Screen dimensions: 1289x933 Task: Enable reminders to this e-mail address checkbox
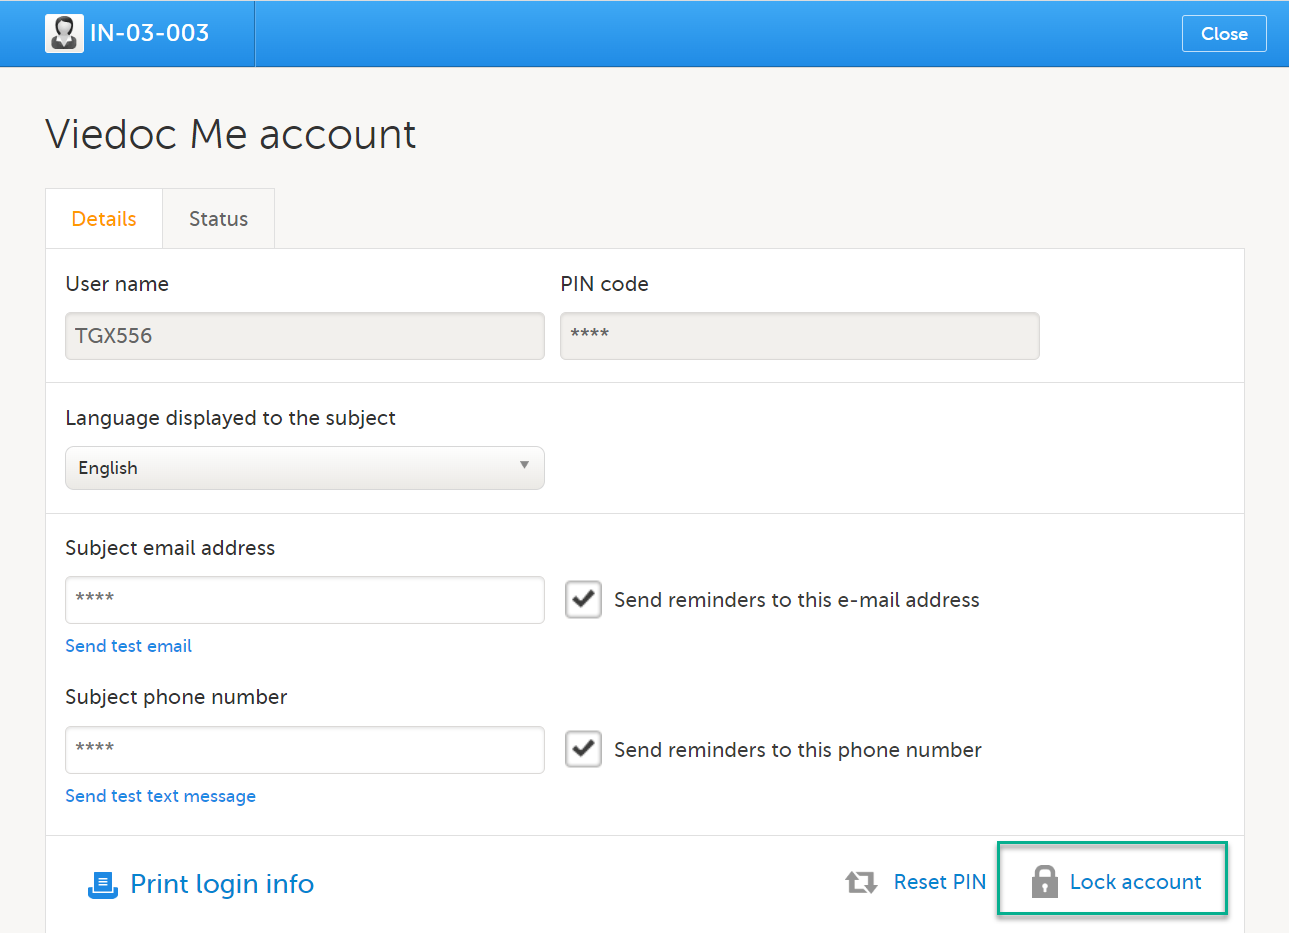pos(583,600)
